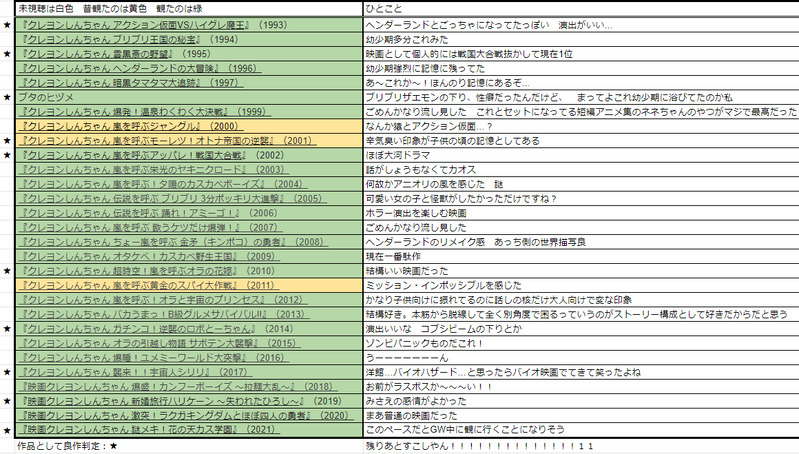Viewport: 799px width, 454px height.
Task: Open the 黄金のスパイ大作戦 (2011) link
Action: pyautogui.click(x=149, y=285)
